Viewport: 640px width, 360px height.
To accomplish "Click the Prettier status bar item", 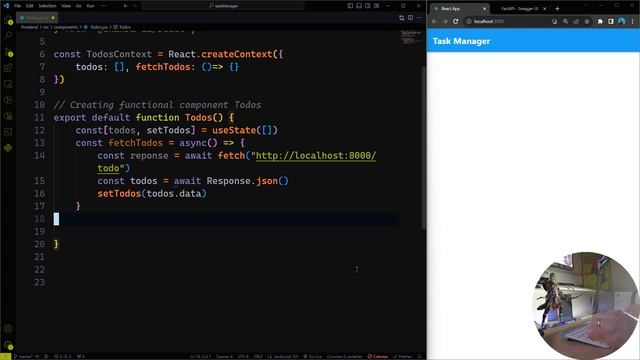I will (x=402, y=356).
